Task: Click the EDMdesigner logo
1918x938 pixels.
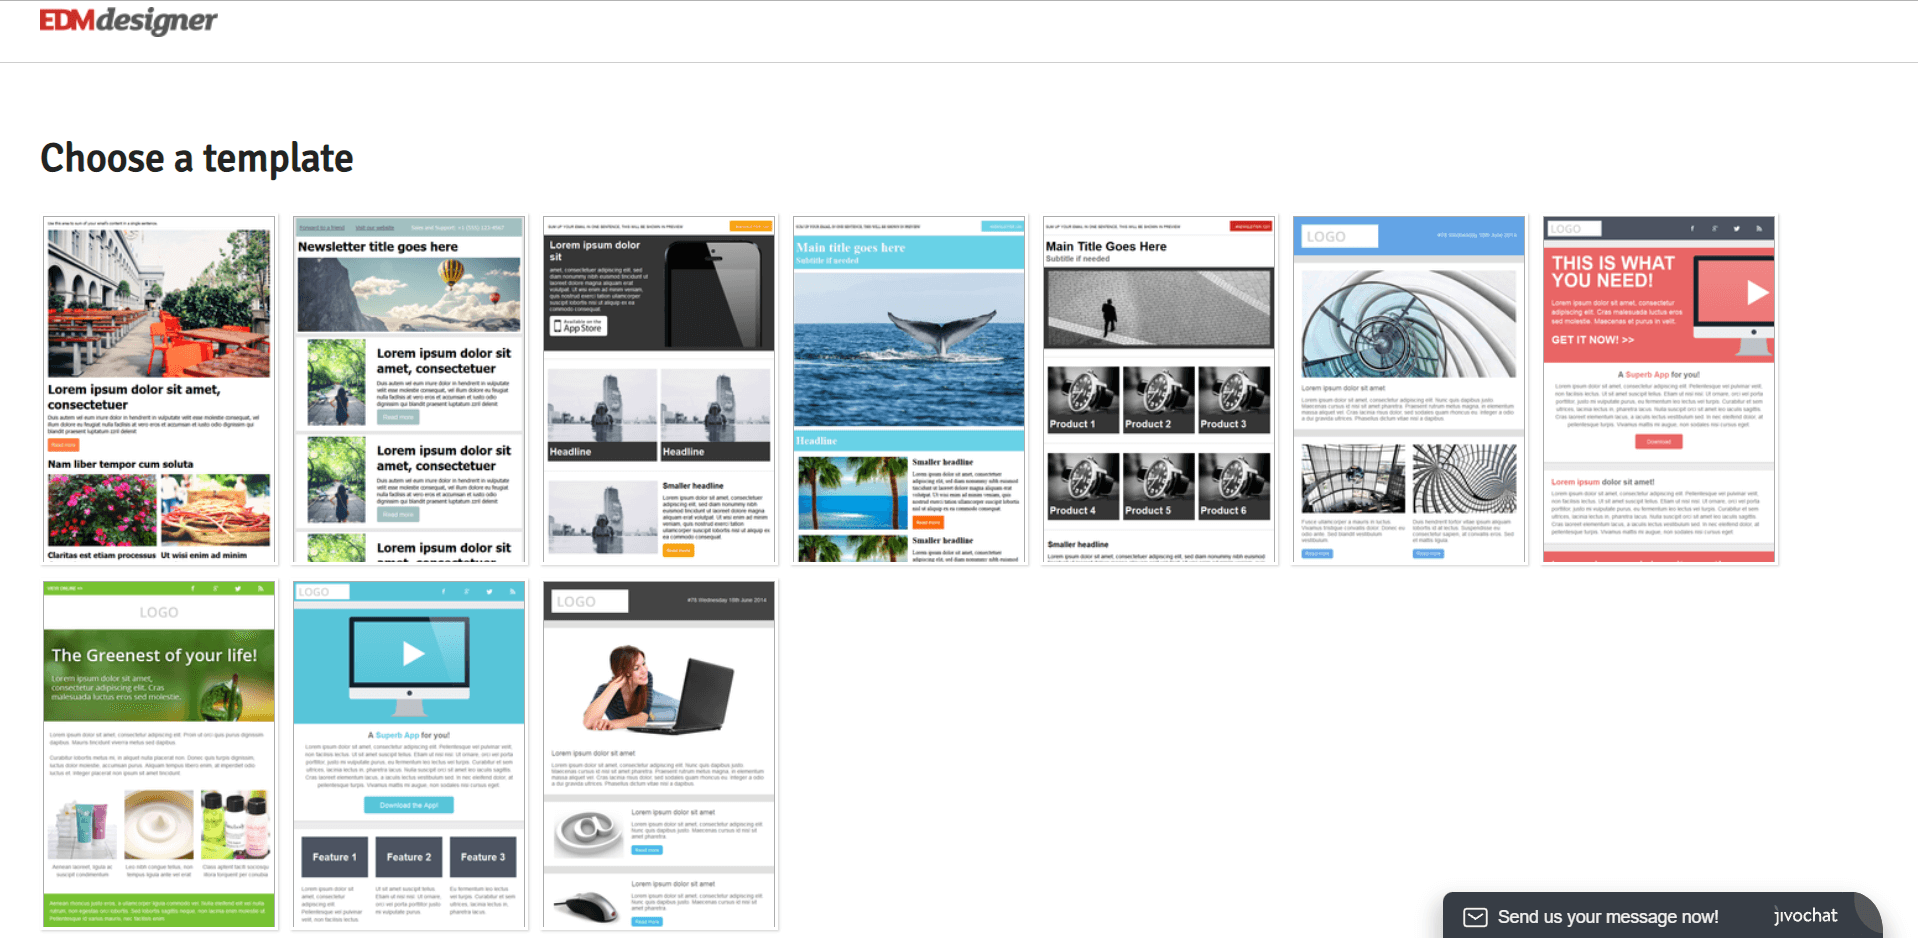Action: (128, 20)
